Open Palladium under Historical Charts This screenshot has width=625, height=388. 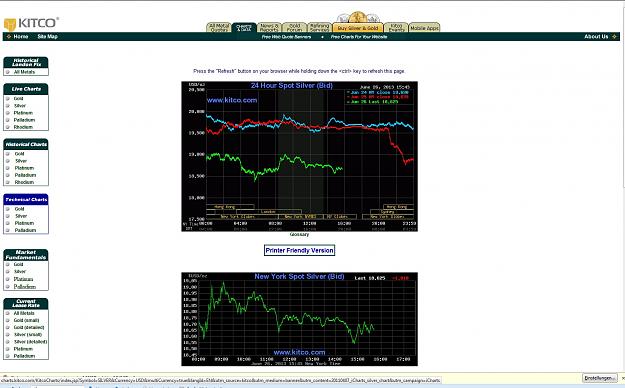[x=25, y=175]
